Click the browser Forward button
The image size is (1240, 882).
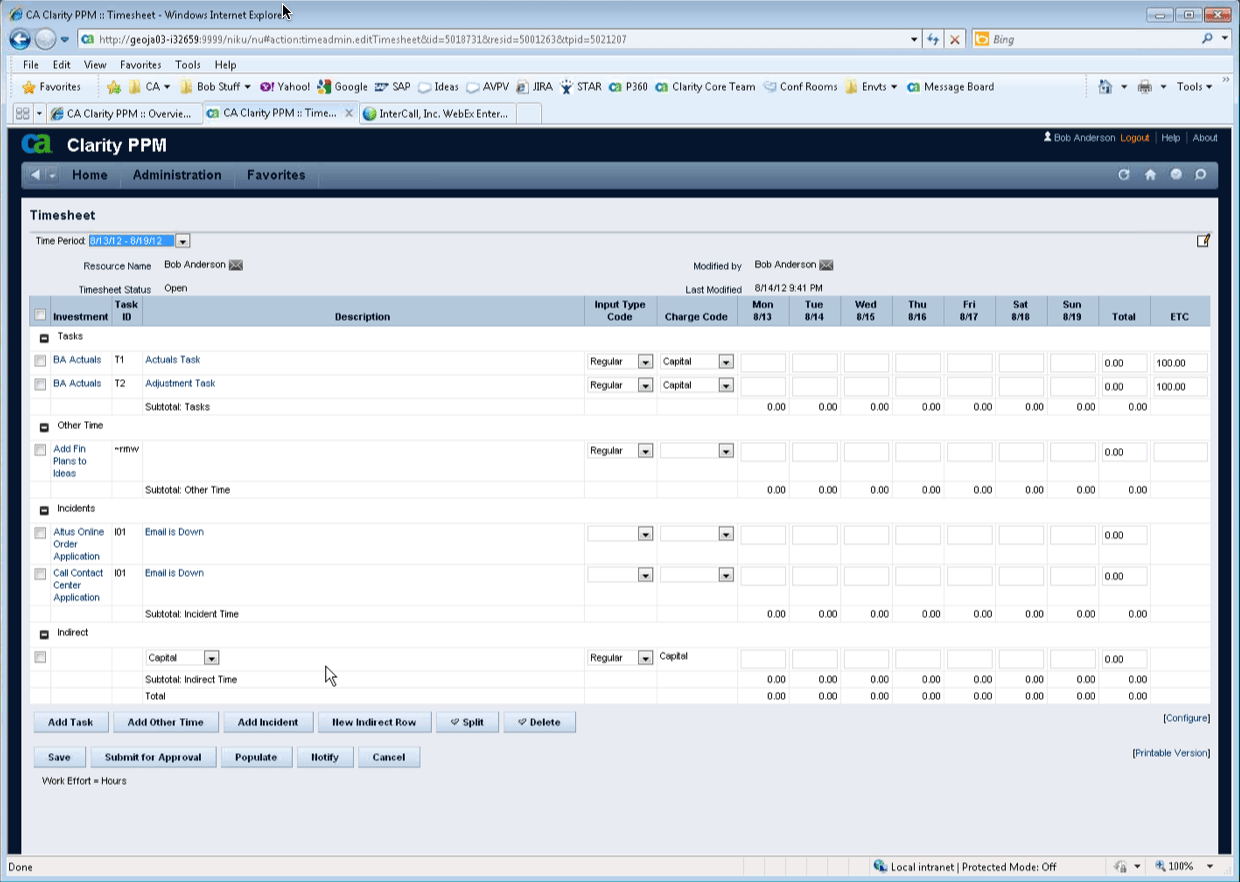45,40
